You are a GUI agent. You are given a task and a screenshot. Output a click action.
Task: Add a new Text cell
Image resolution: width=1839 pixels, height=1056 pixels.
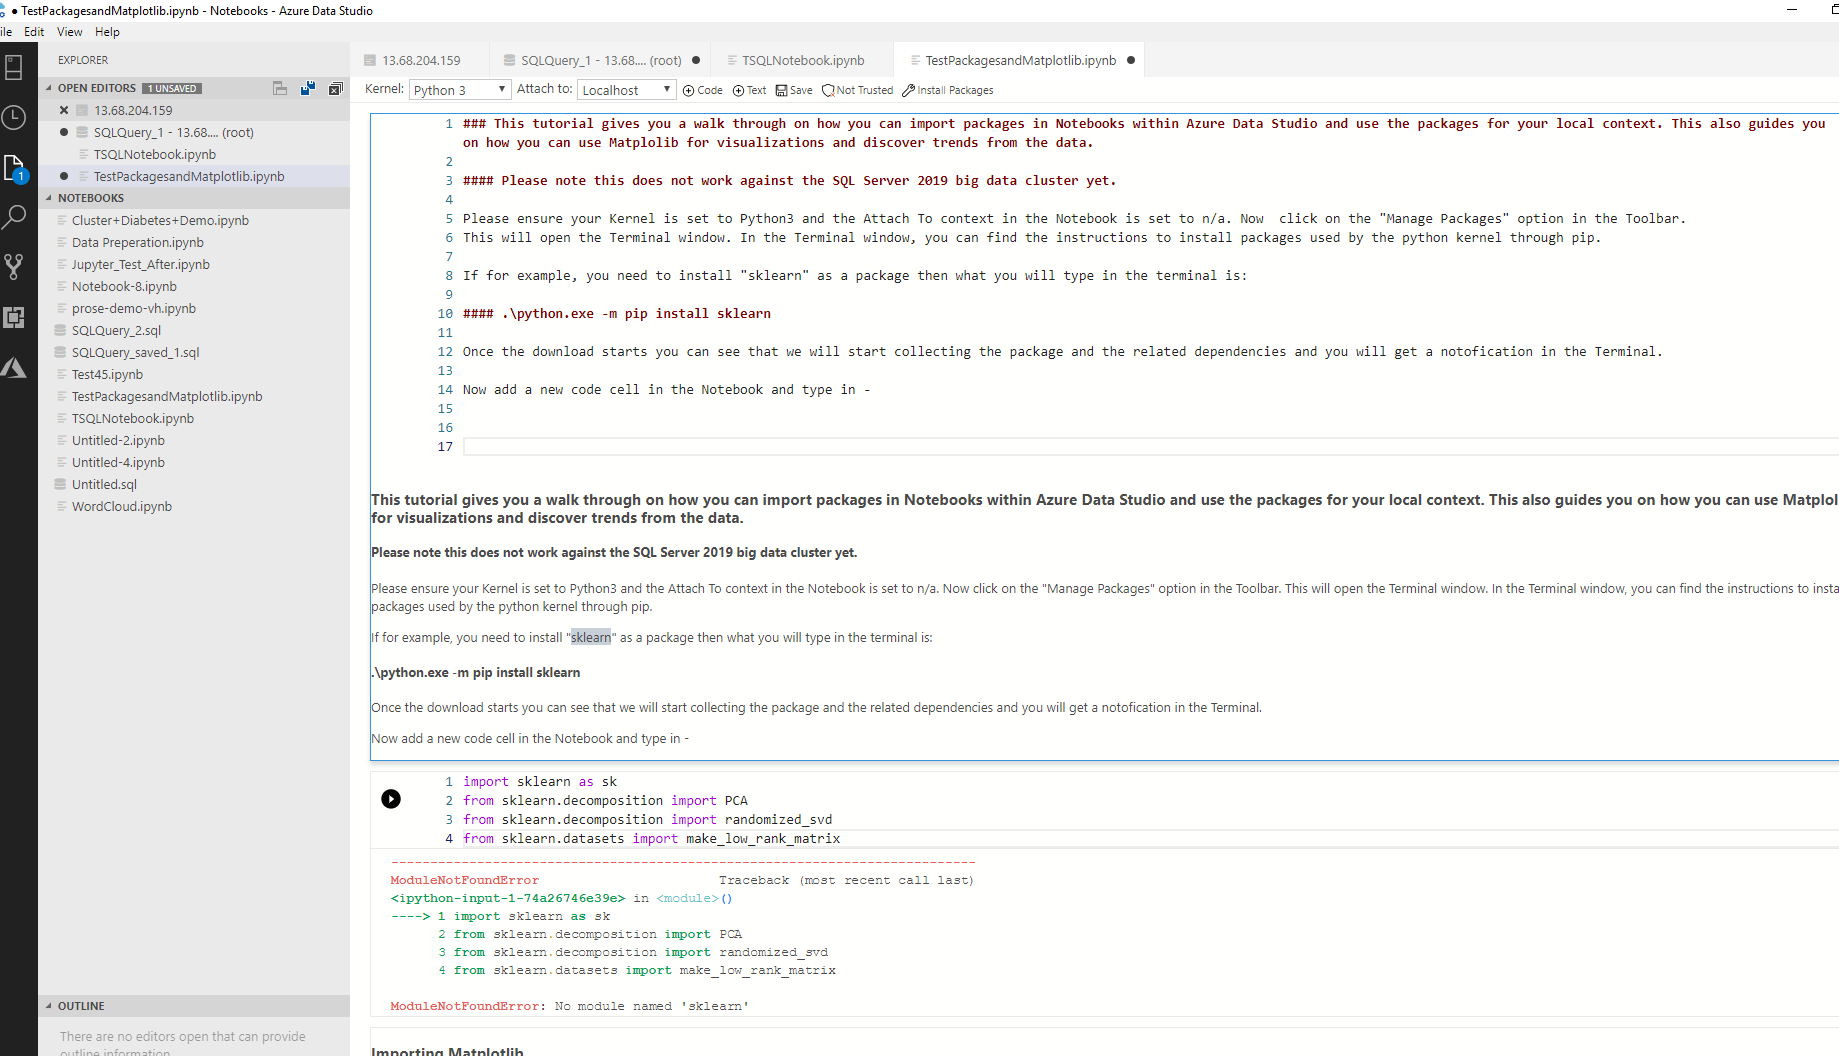(x=750, y=90)
